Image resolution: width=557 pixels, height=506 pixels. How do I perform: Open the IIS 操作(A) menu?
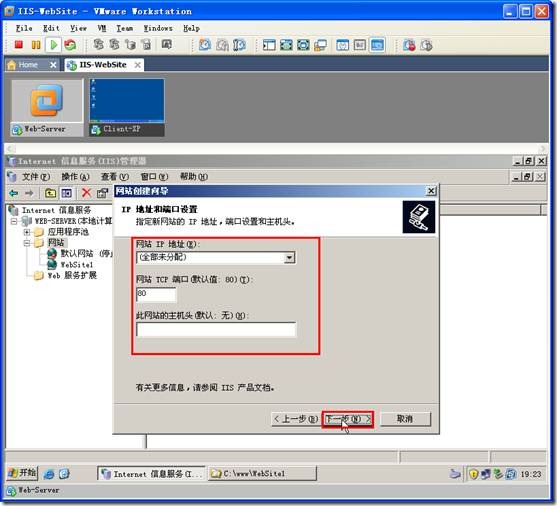point(75,177)
